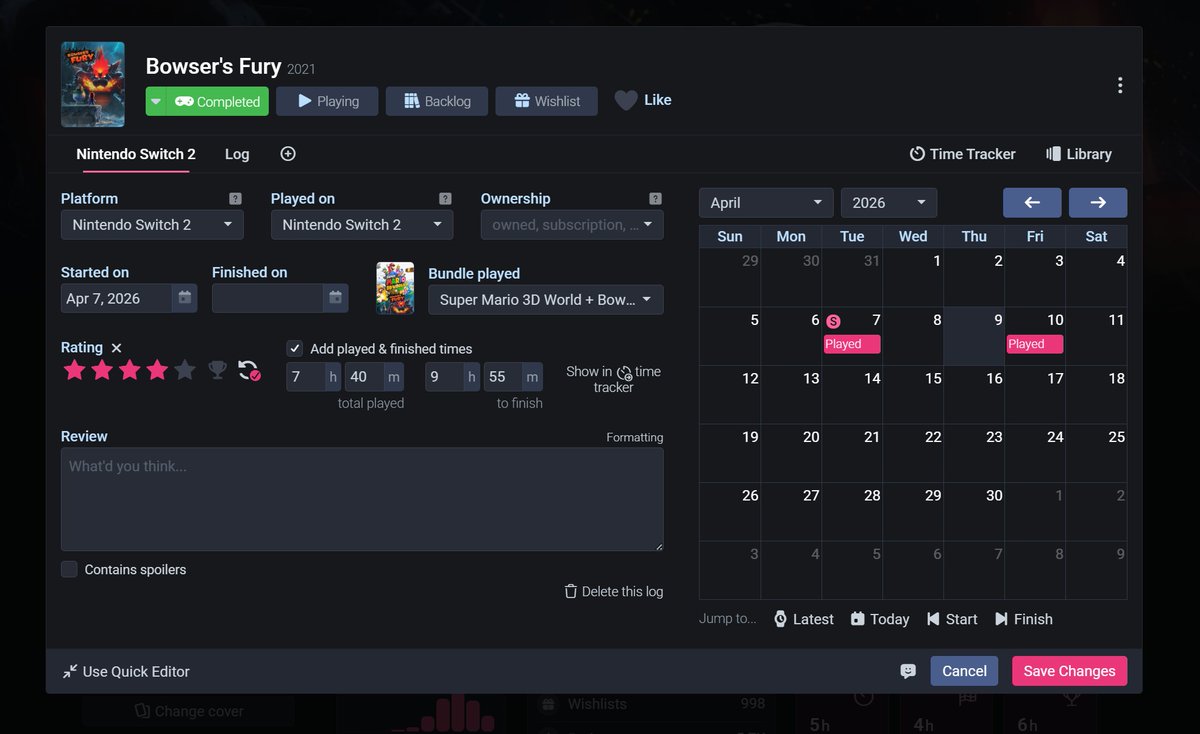Set rating to two stars
The height and width of the screenshot is (734, 1200).
[x=102, y=371]
